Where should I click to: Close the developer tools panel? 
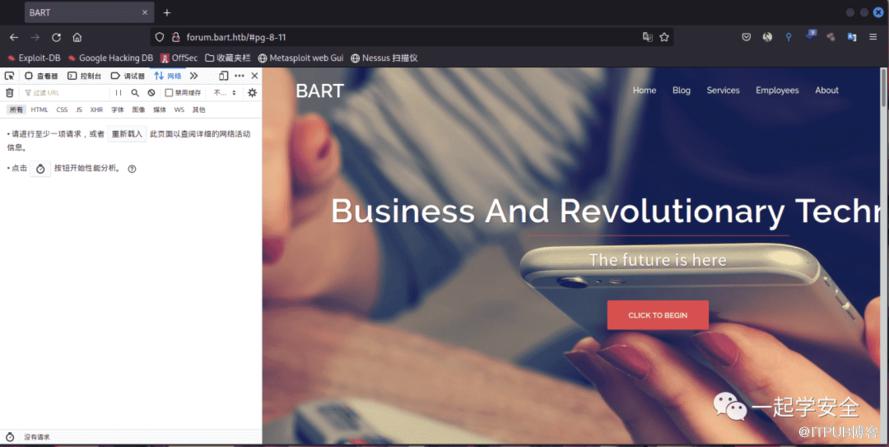tap(255, 75)
